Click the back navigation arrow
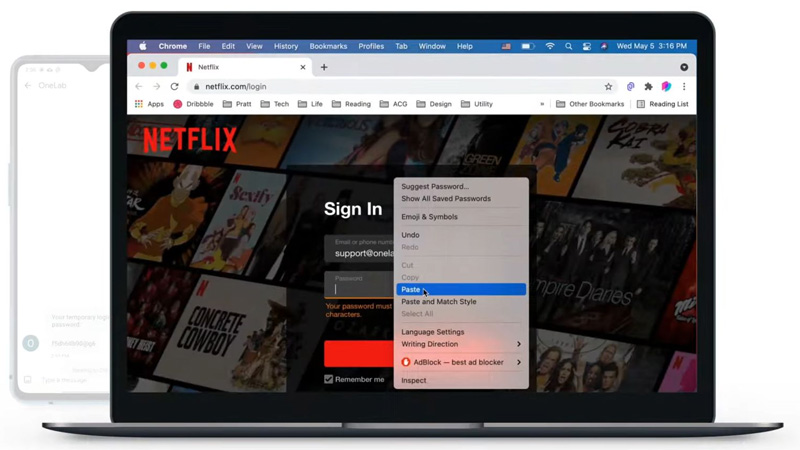The height and width of the screenshot is (450, 800). pyautogui.click(x=139, y=87)
